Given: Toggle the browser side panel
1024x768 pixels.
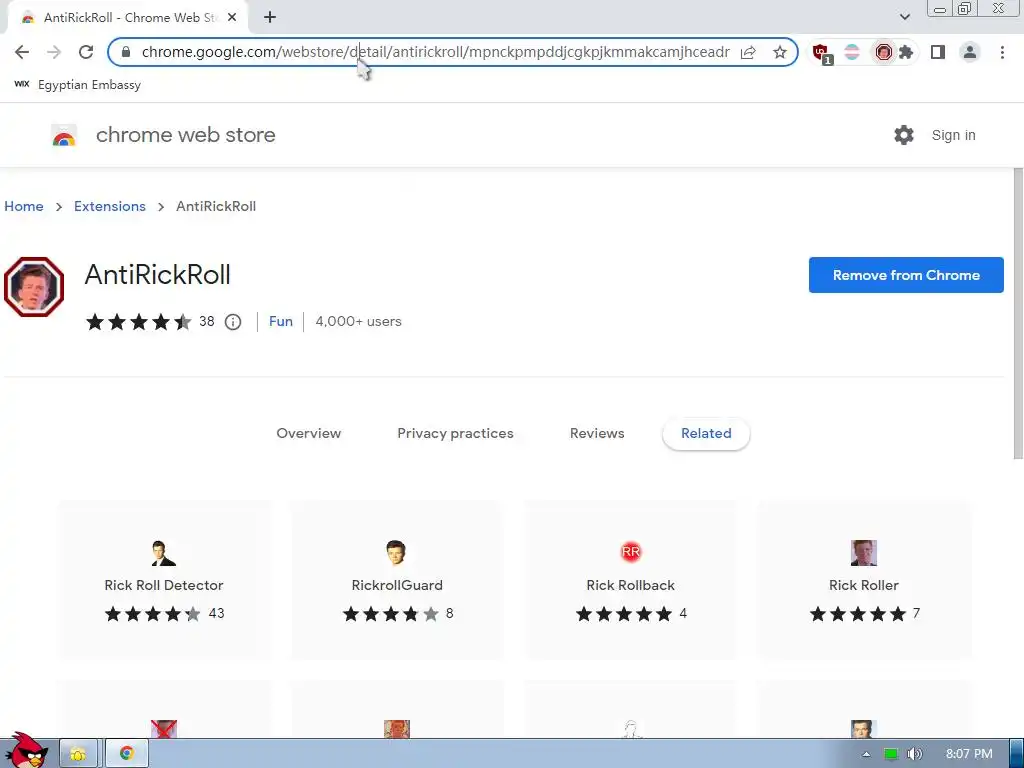Looking at the screenshot, I should pyautogui.click(x=938, y=52).
